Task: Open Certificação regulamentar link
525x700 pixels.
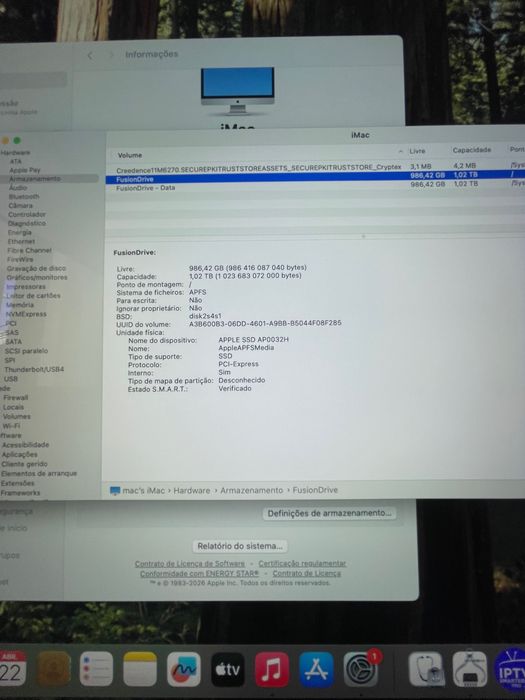Action: (x=302, y=563)
